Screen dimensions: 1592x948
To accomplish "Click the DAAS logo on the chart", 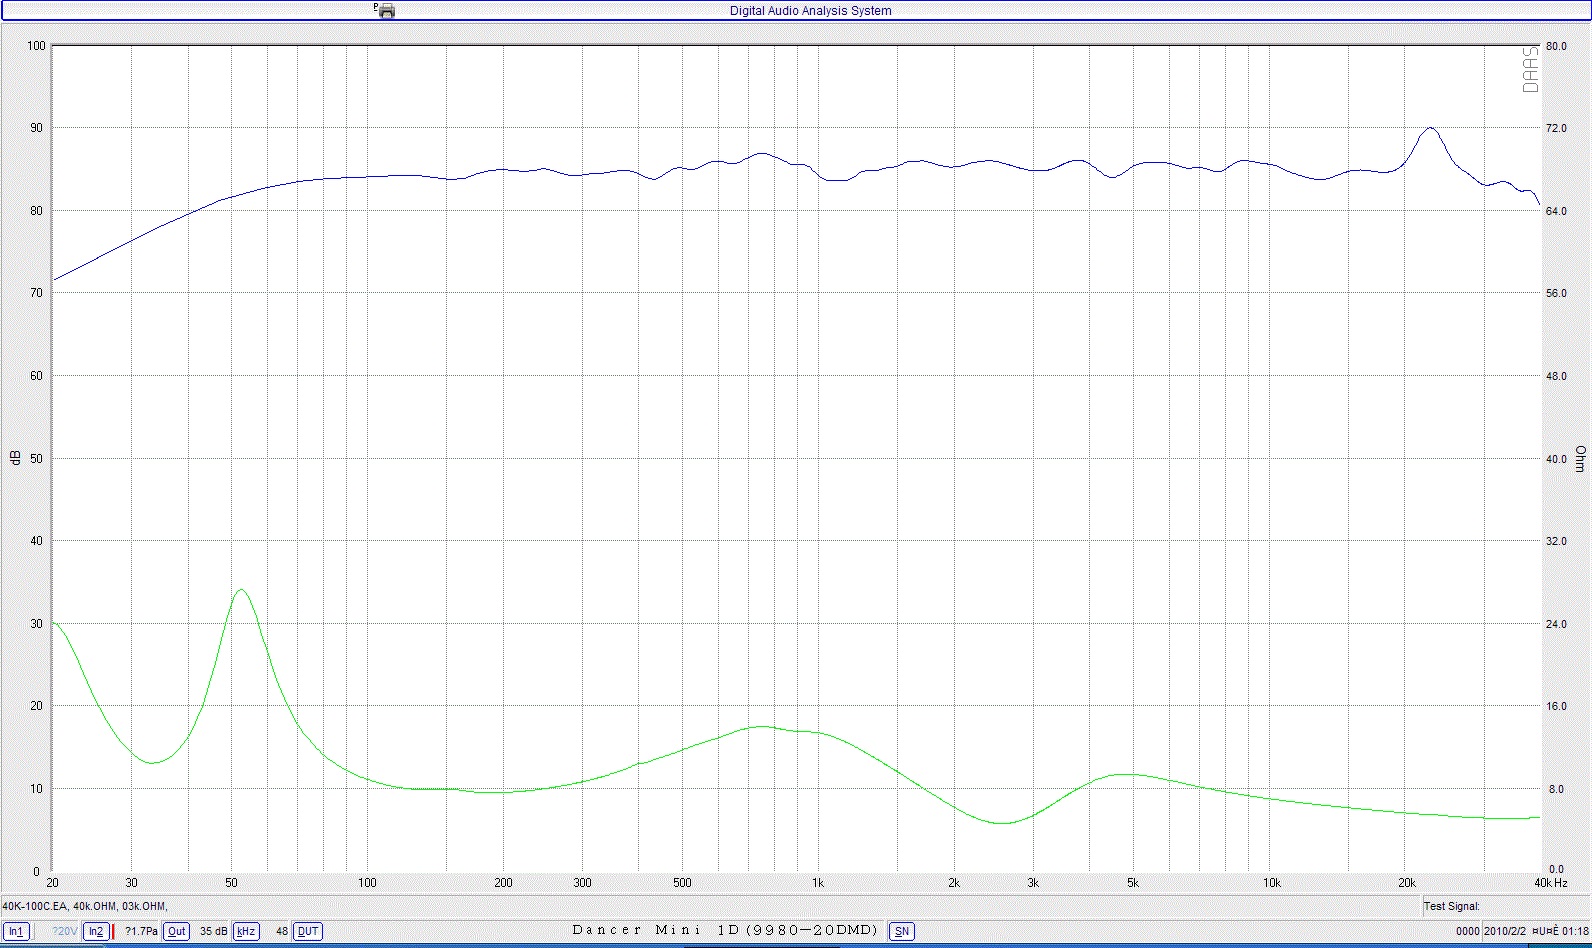I will coord(1530,70).
